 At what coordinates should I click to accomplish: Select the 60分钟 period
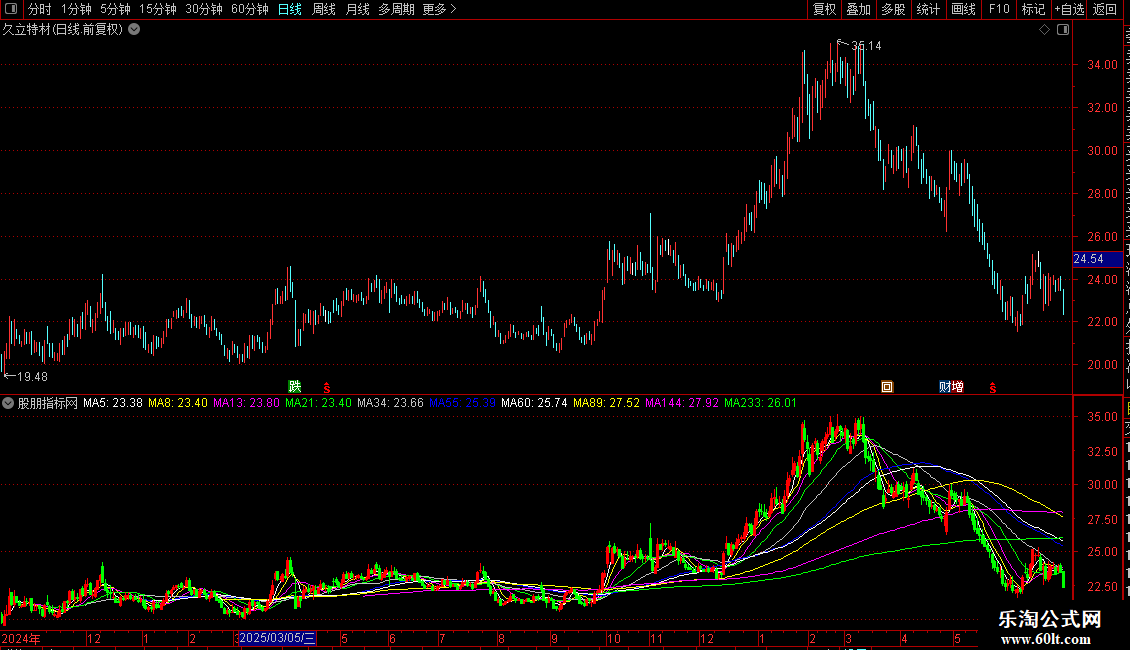249,9
